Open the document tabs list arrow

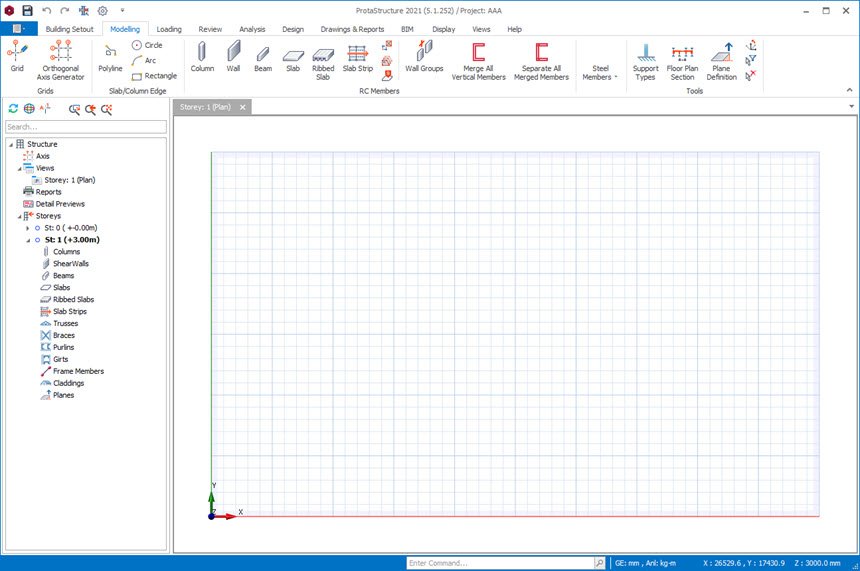coord(851,106)
